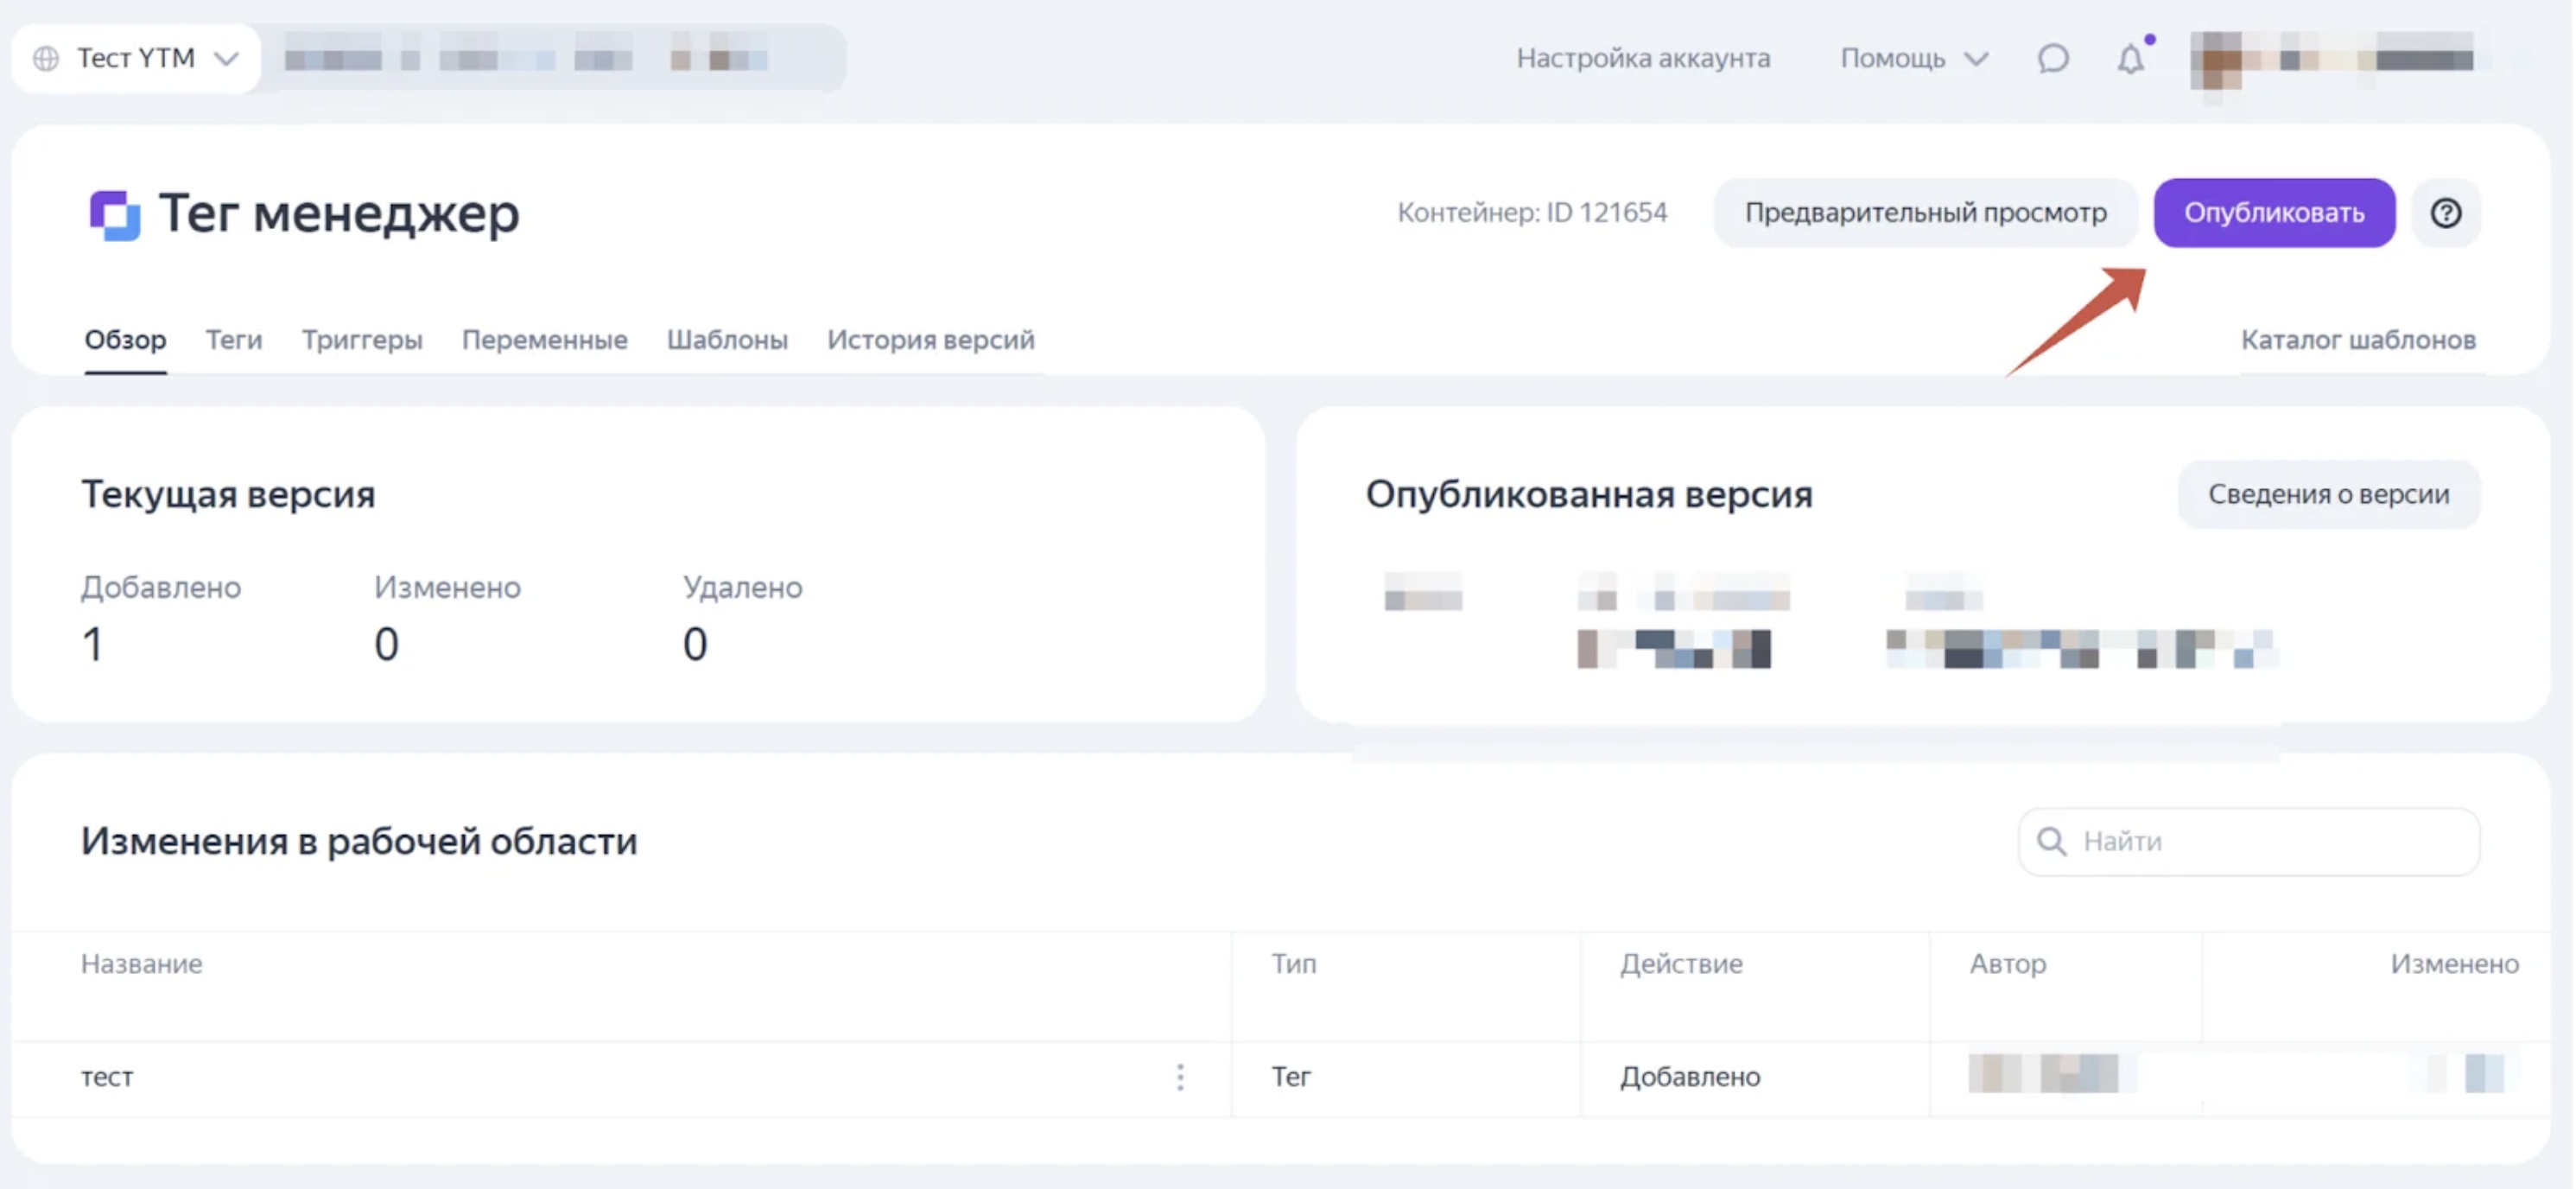The width and height of the screenshot is (2576, 1189).
Task: Open notifications bell icon
Action: point(2131,59)
